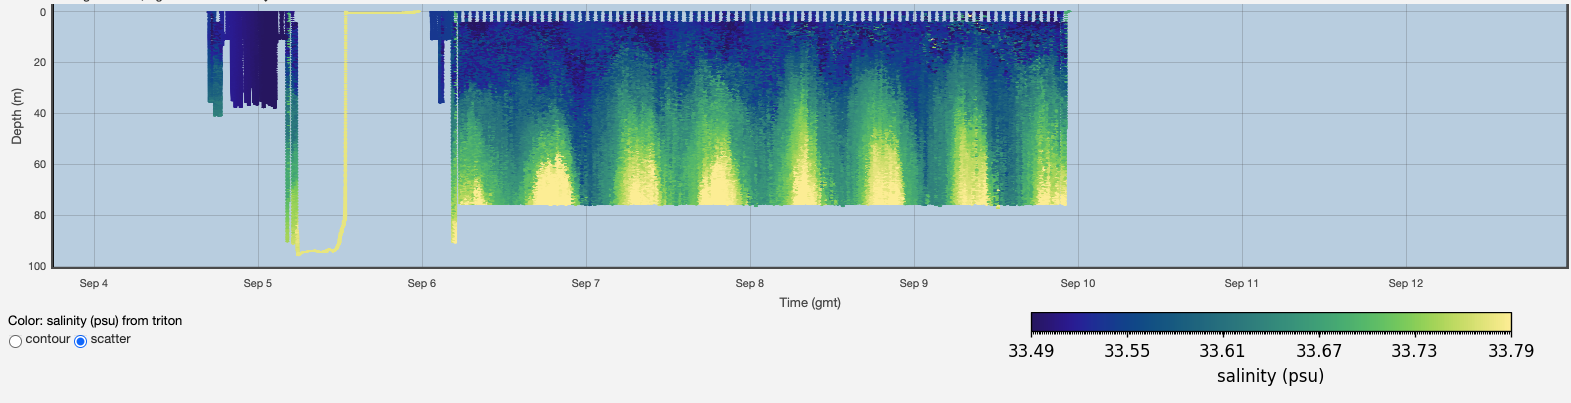Select the scatter radio button
The width and height of the screenshot is (1571, 403).
(x=81, y=341)
